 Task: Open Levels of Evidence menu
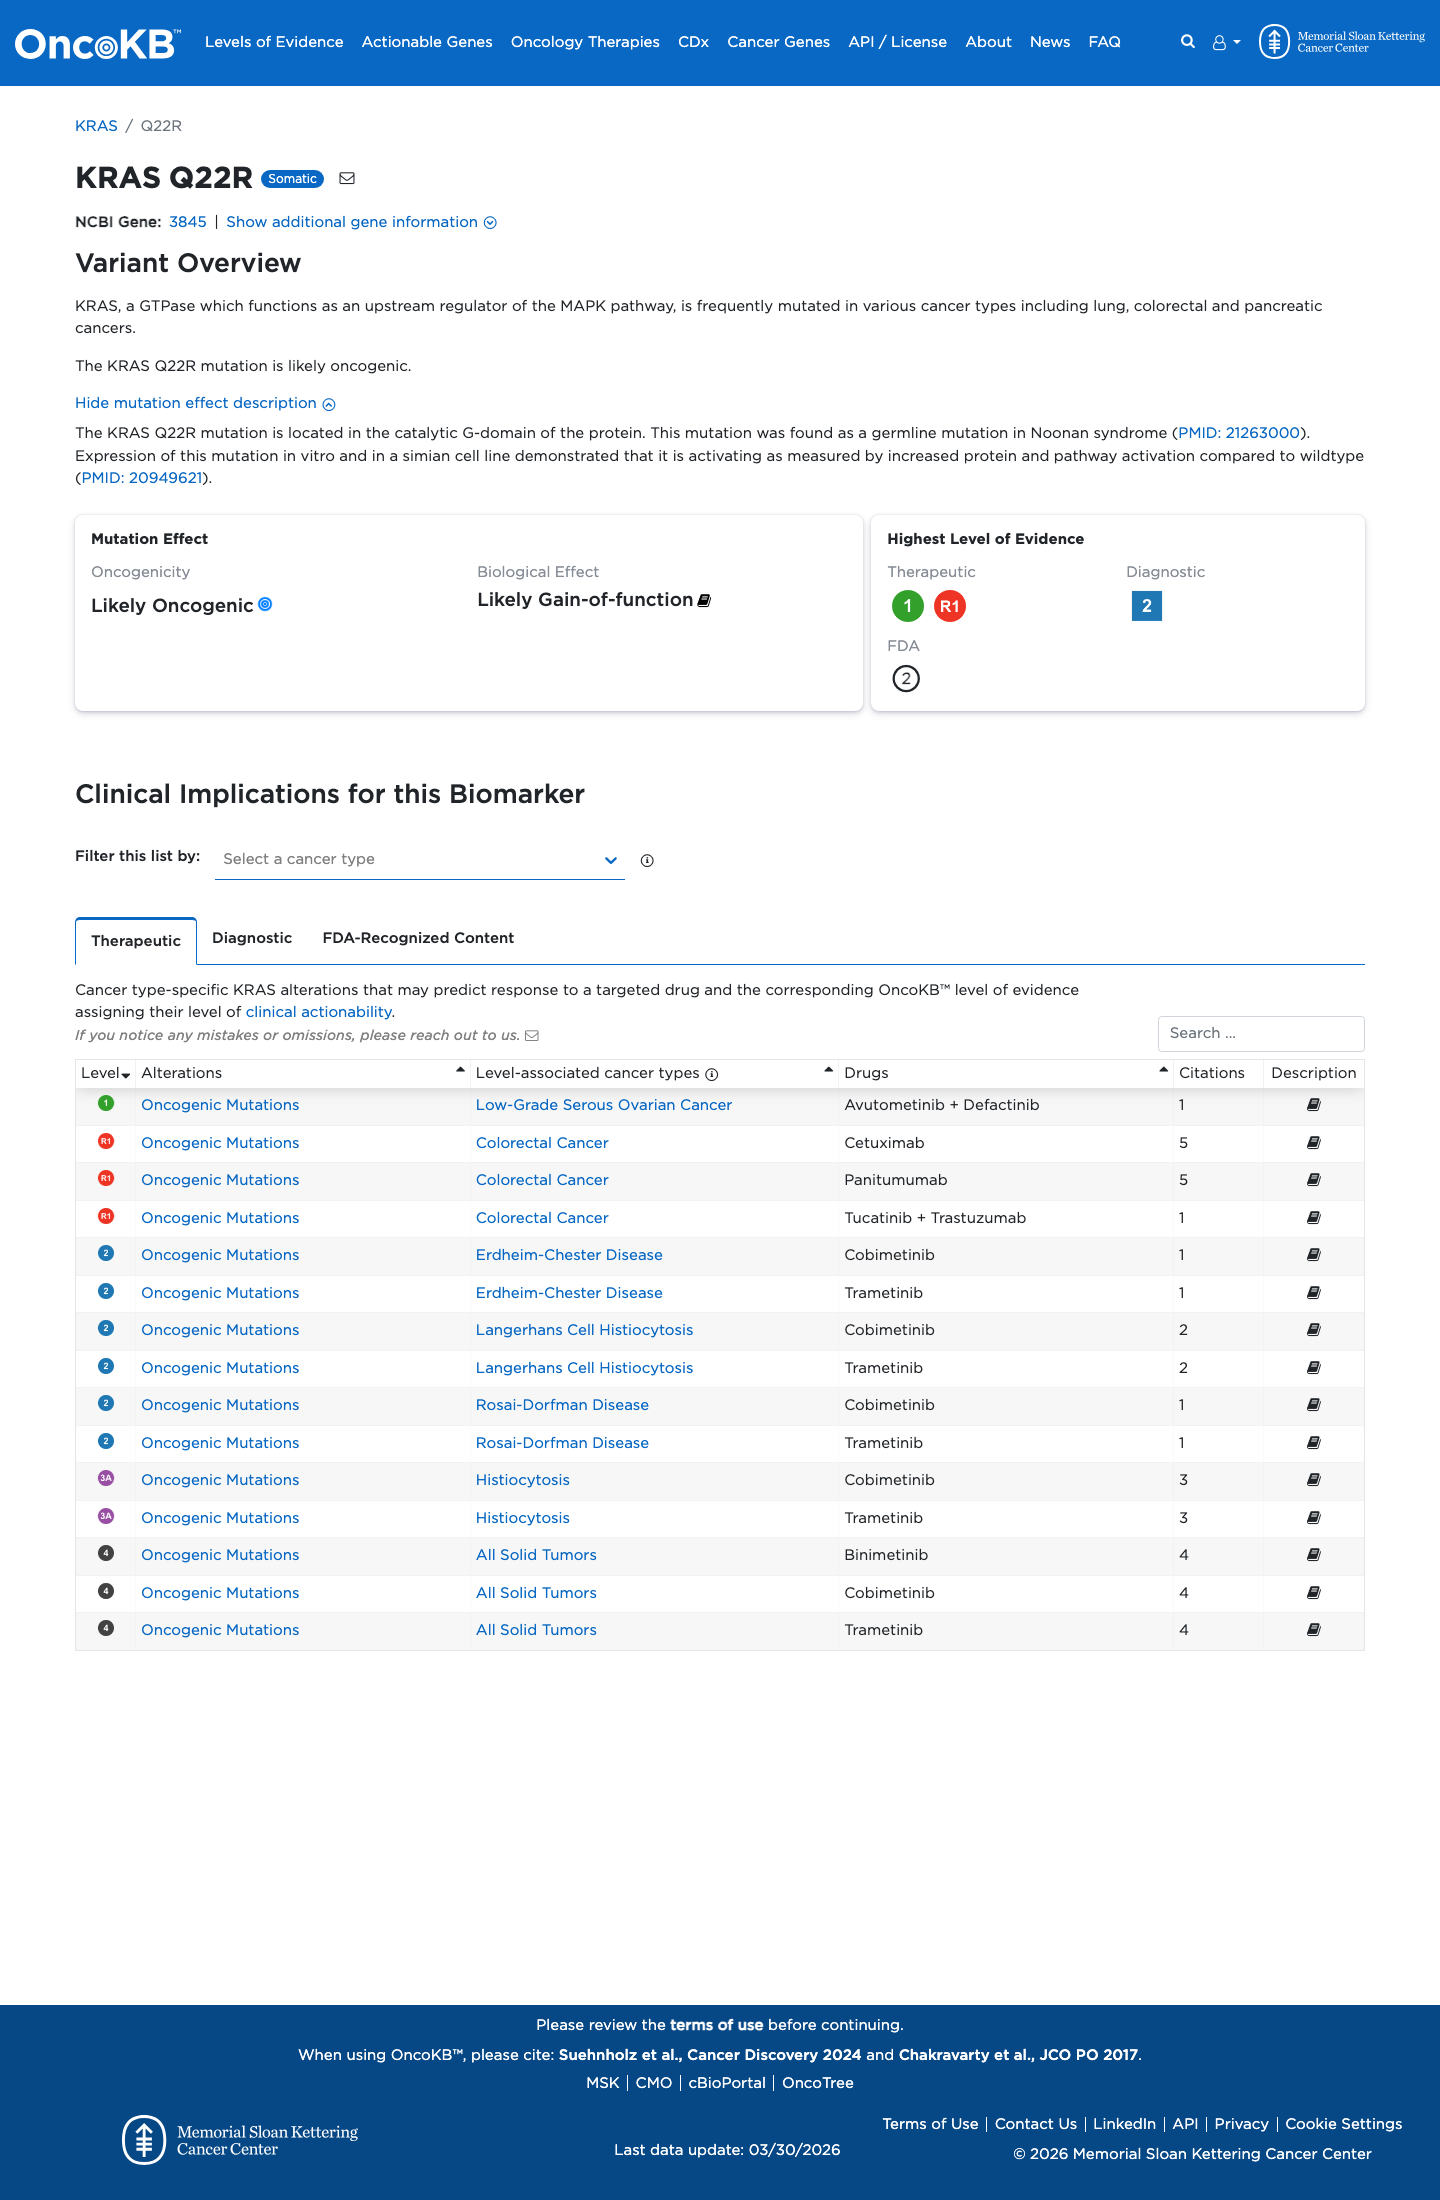point(274,42)
